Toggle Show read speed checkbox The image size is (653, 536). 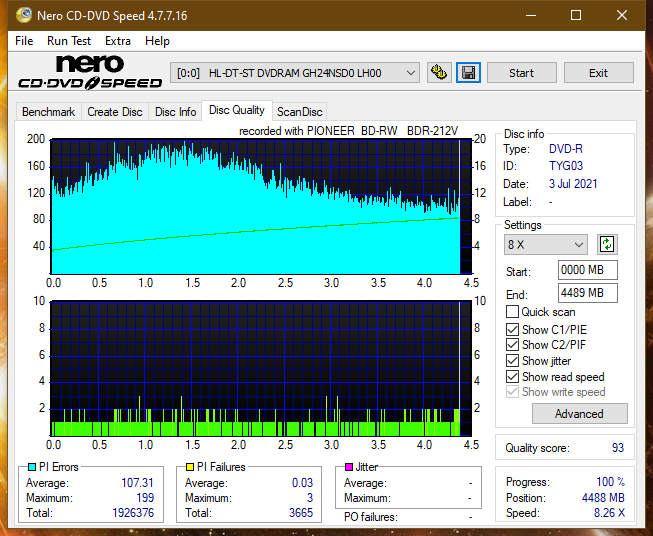512,376
